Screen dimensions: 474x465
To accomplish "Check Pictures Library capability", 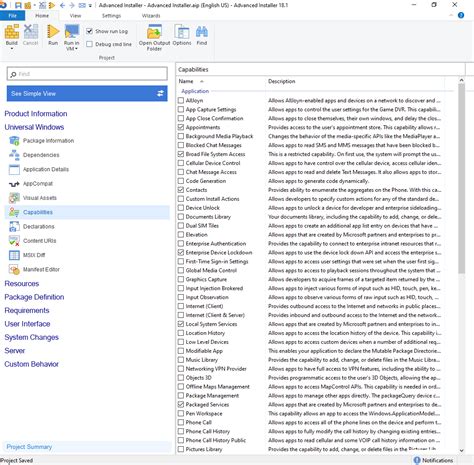I will tap(181, 449).
